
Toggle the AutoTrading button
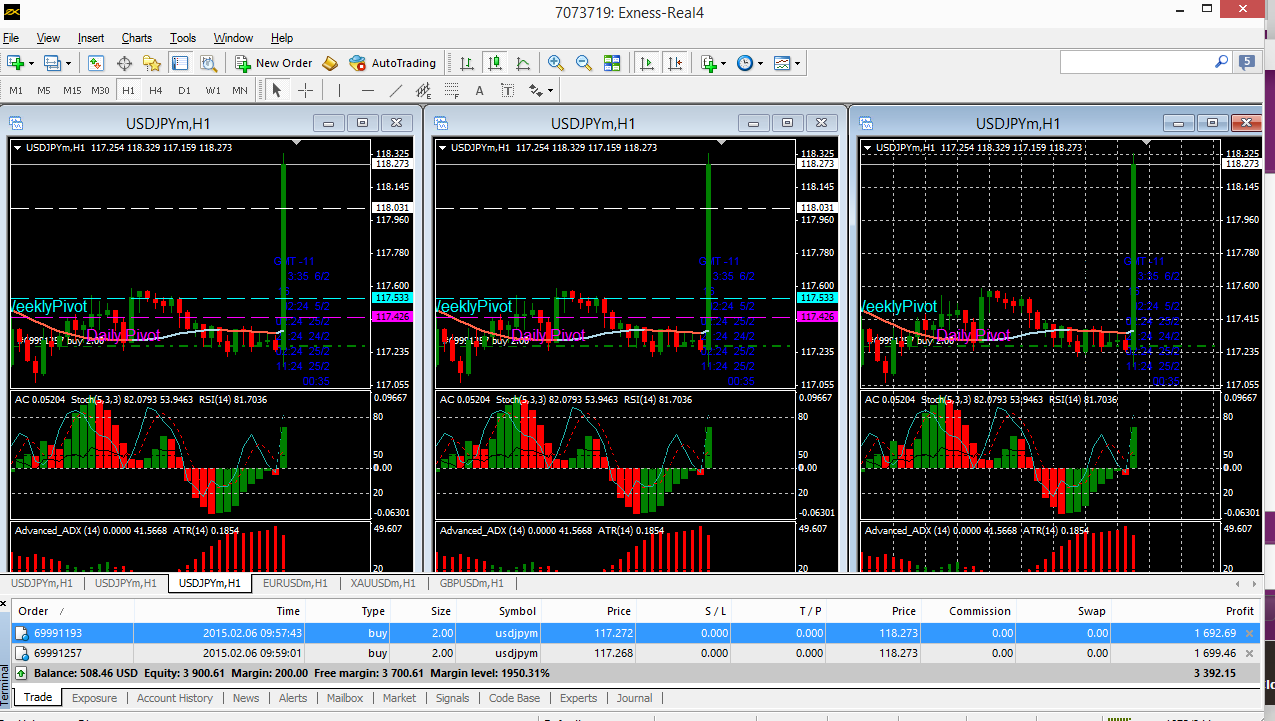392,63
